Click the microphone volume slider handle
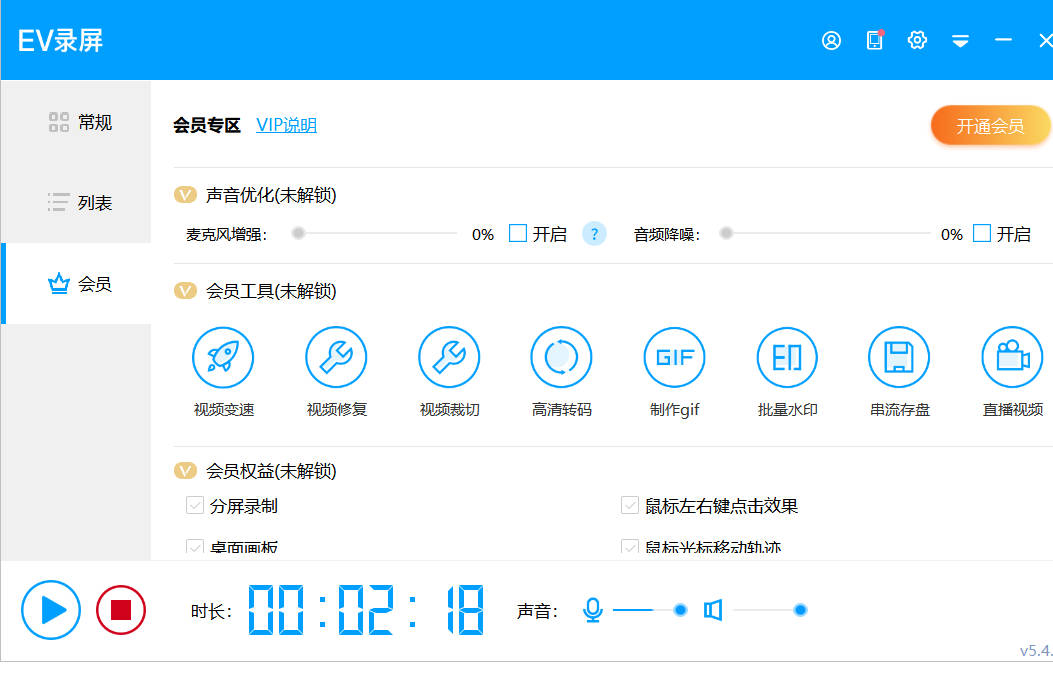Viewport: 1053px width, 677px height. [680, 610]
